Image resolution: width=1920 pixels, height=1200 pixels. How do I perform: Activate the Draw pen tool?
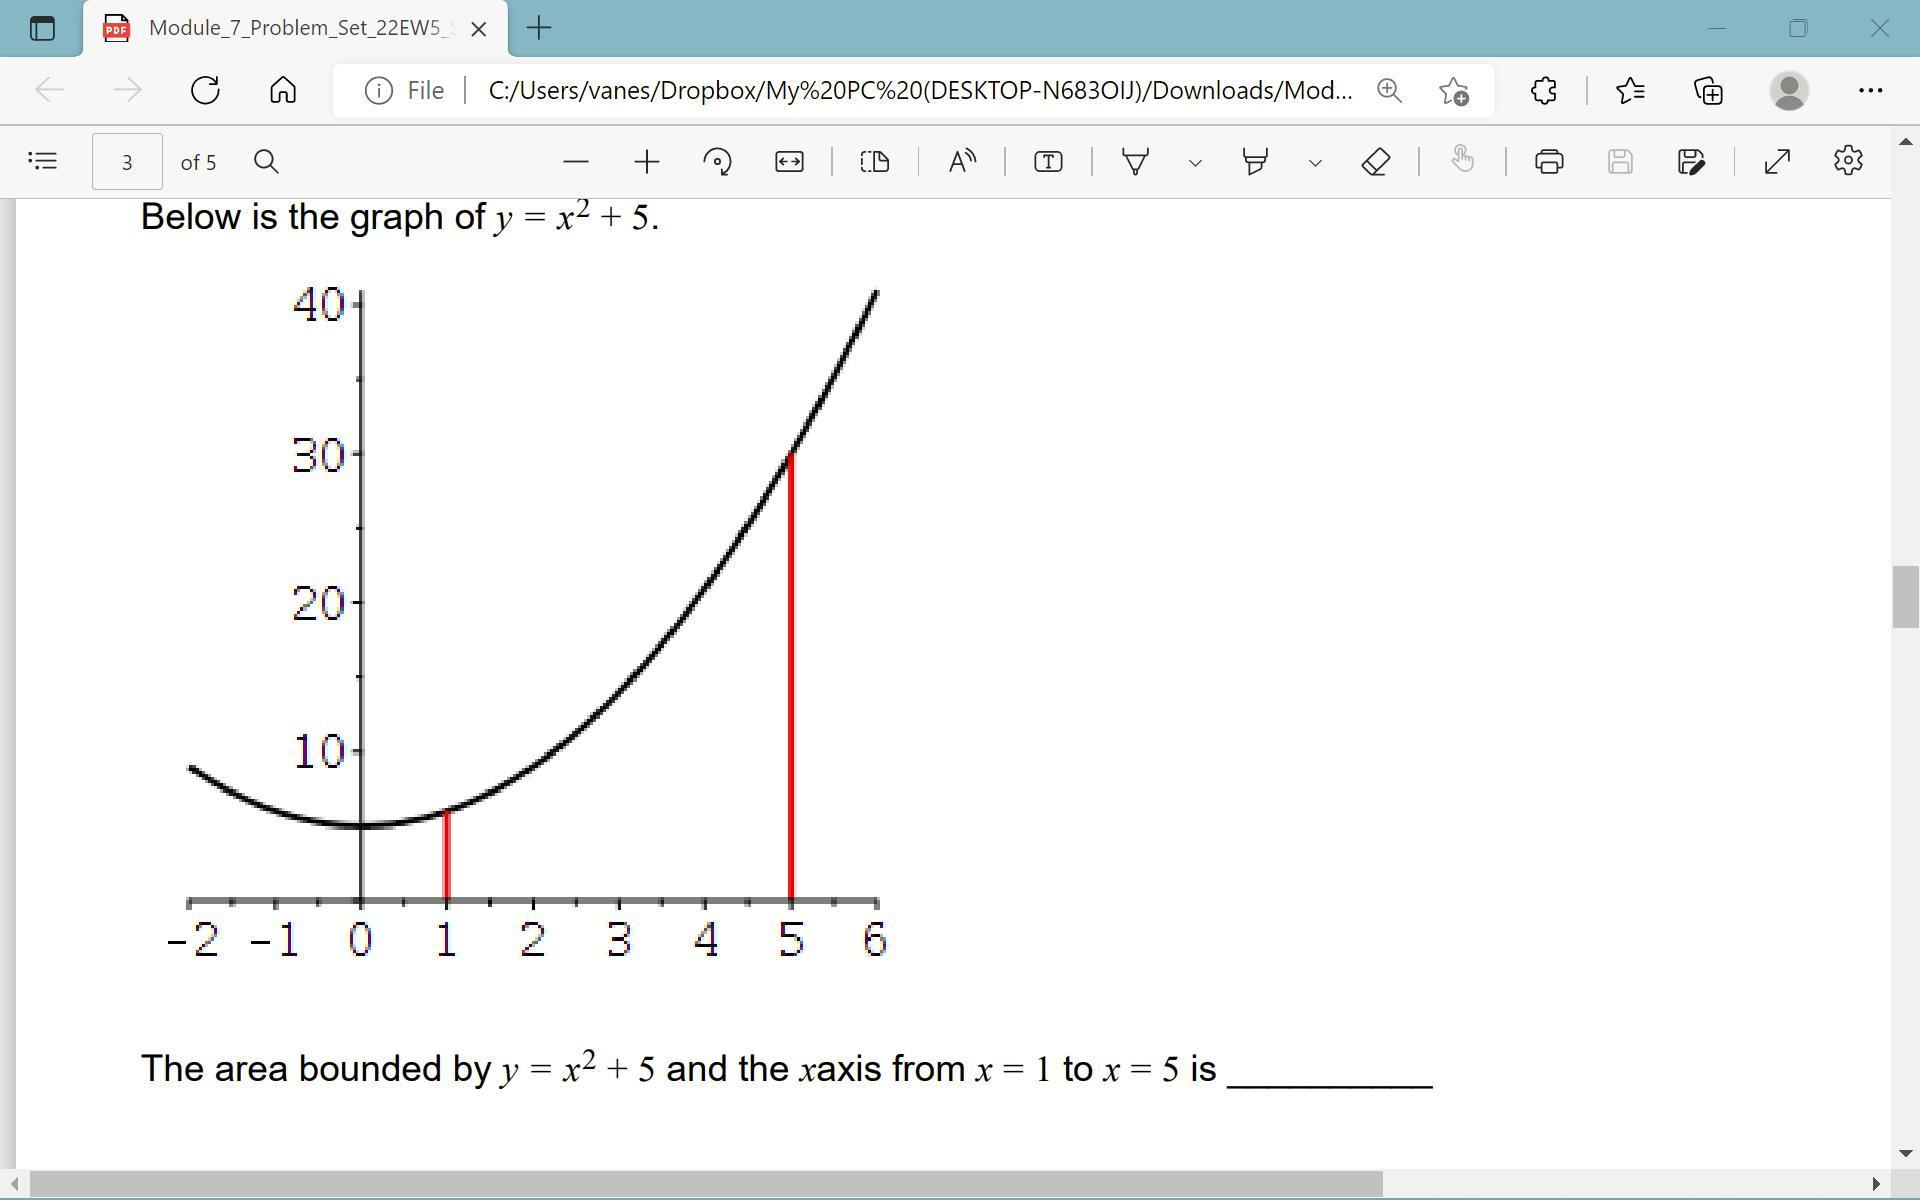1135,161
